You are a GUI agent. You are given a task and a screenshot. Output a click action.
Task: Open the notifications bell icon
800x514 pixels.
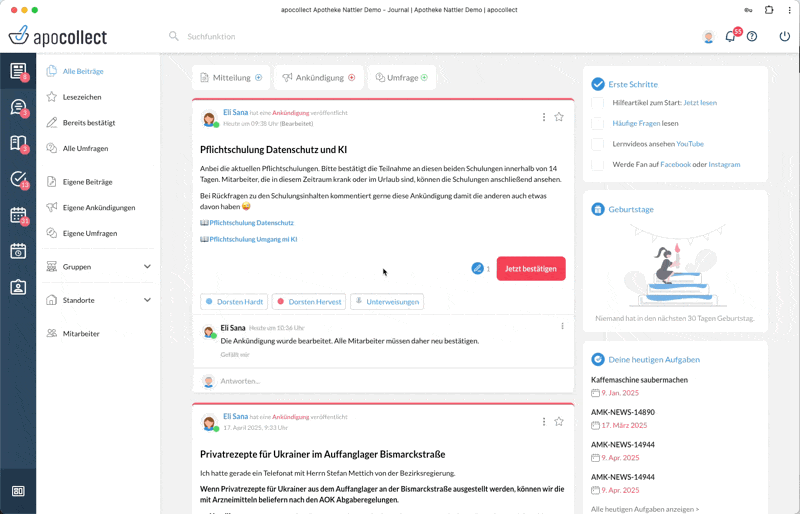pos(730,37)
